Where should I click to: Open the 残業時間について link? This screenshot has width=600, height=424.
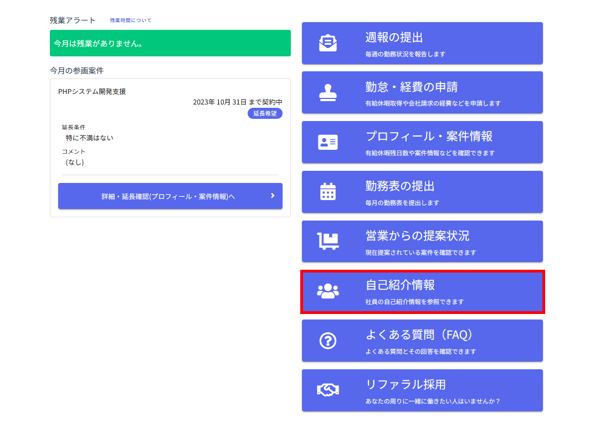tap(131, 20)
